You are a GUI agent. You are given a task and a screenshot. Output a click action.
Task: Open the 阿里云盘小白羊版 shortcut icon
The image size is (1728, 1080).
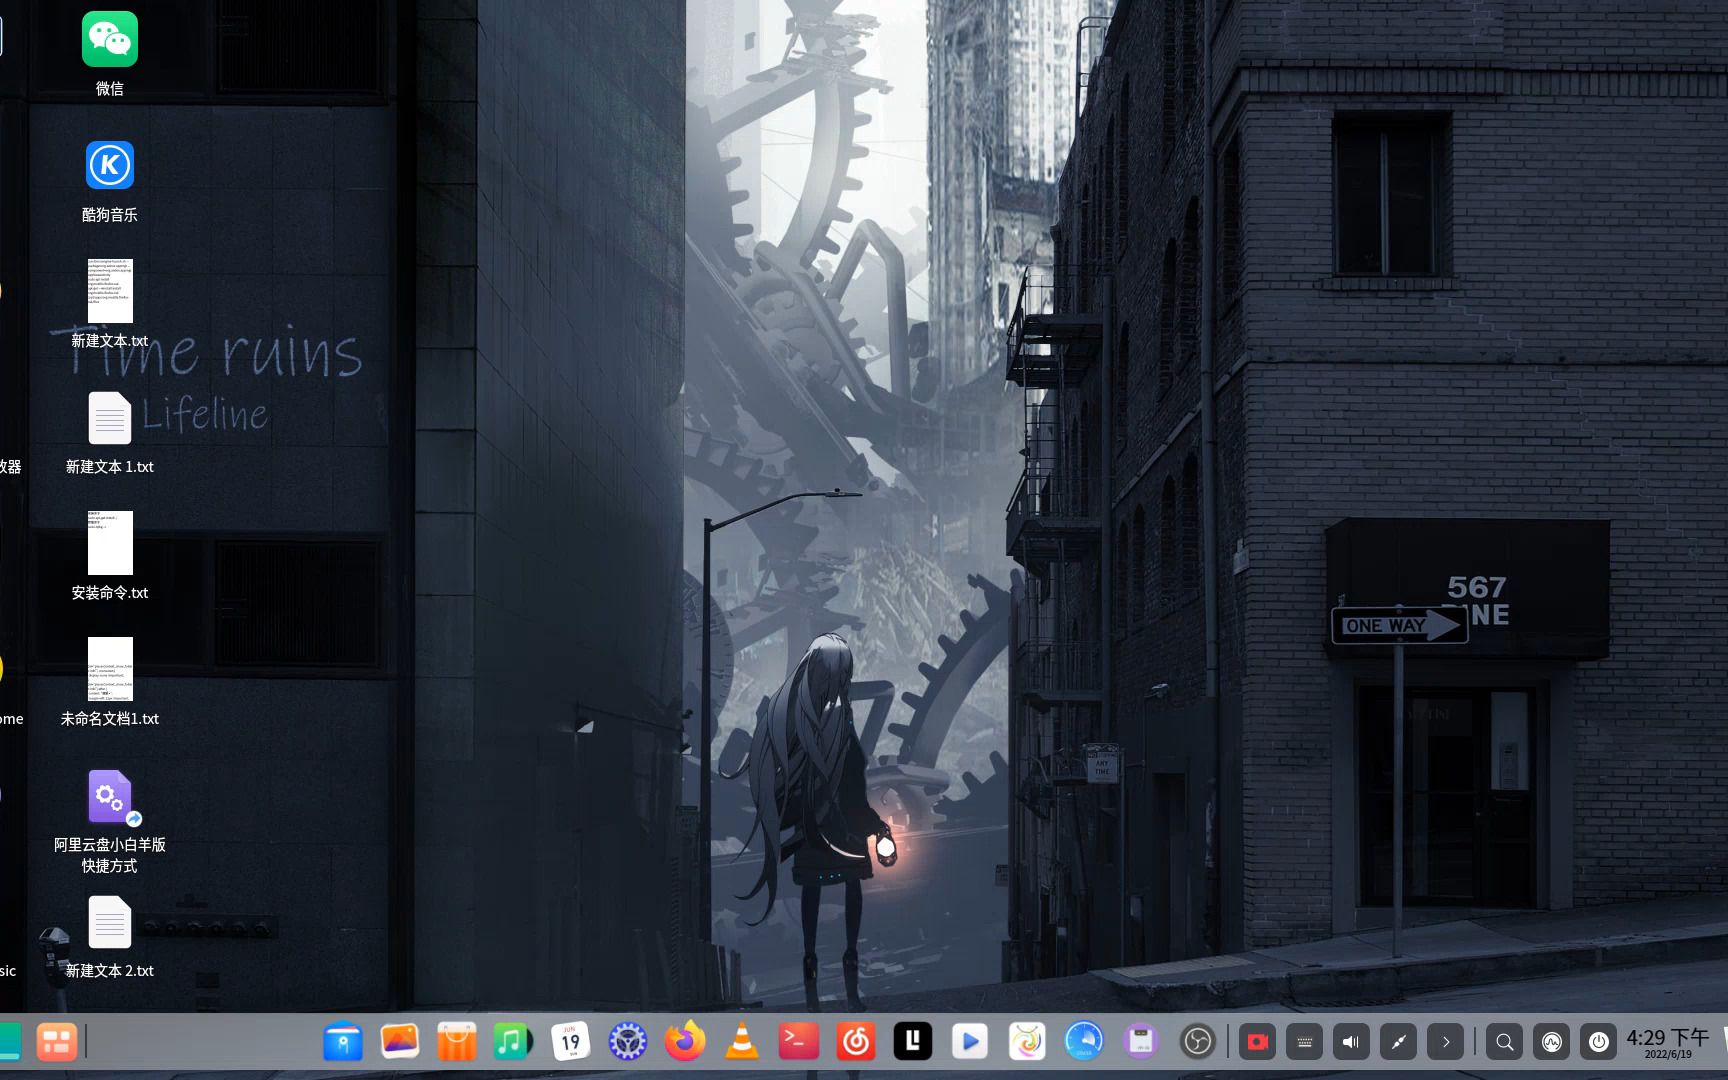[x=110, y=797]
